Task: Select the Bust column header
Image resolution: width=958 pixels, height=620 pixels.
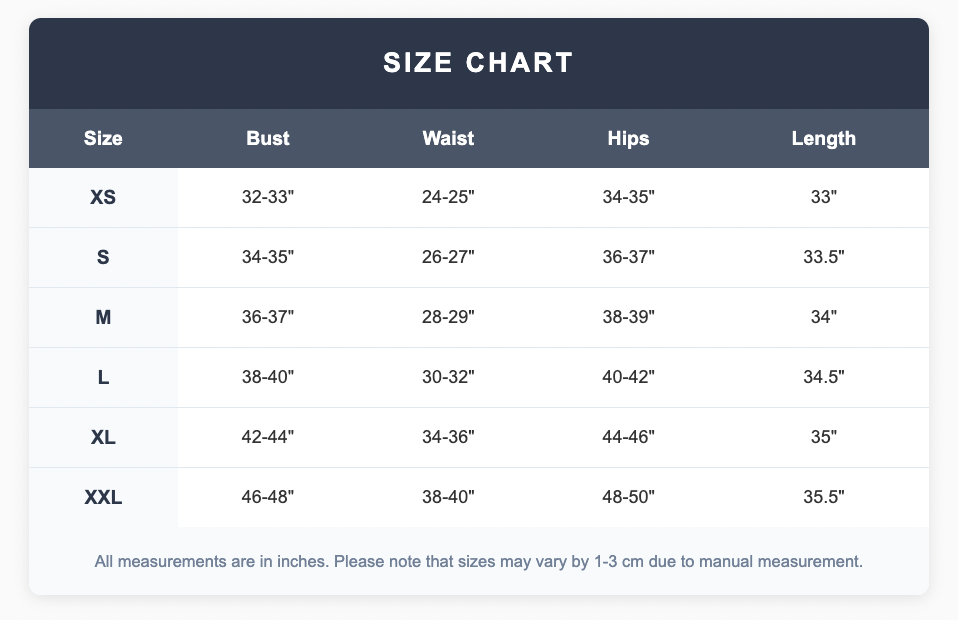Action: point(268,139)
